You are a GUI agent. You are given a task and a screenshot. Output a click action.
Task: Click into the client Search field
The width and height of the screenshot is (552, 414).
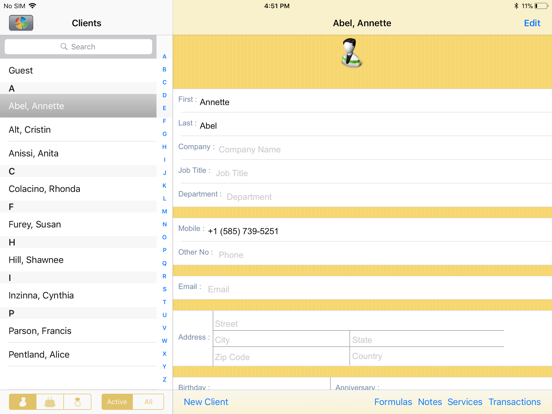(78, 46)
